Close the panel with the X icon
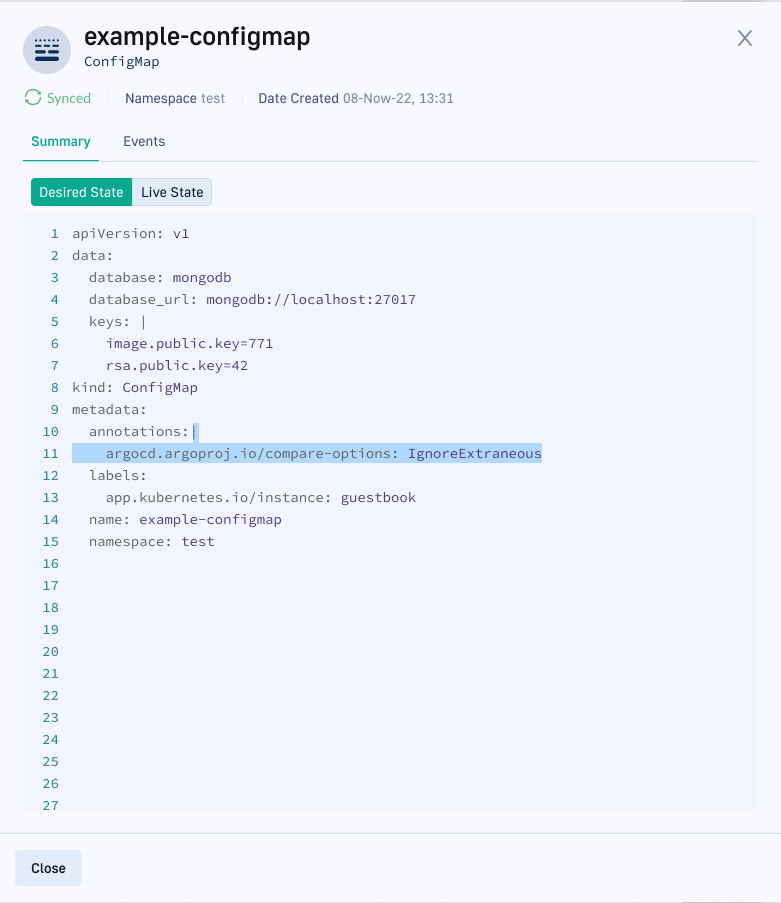Viewport: 781px width, 903px height. pyautogui.click(x=744, y=38)
